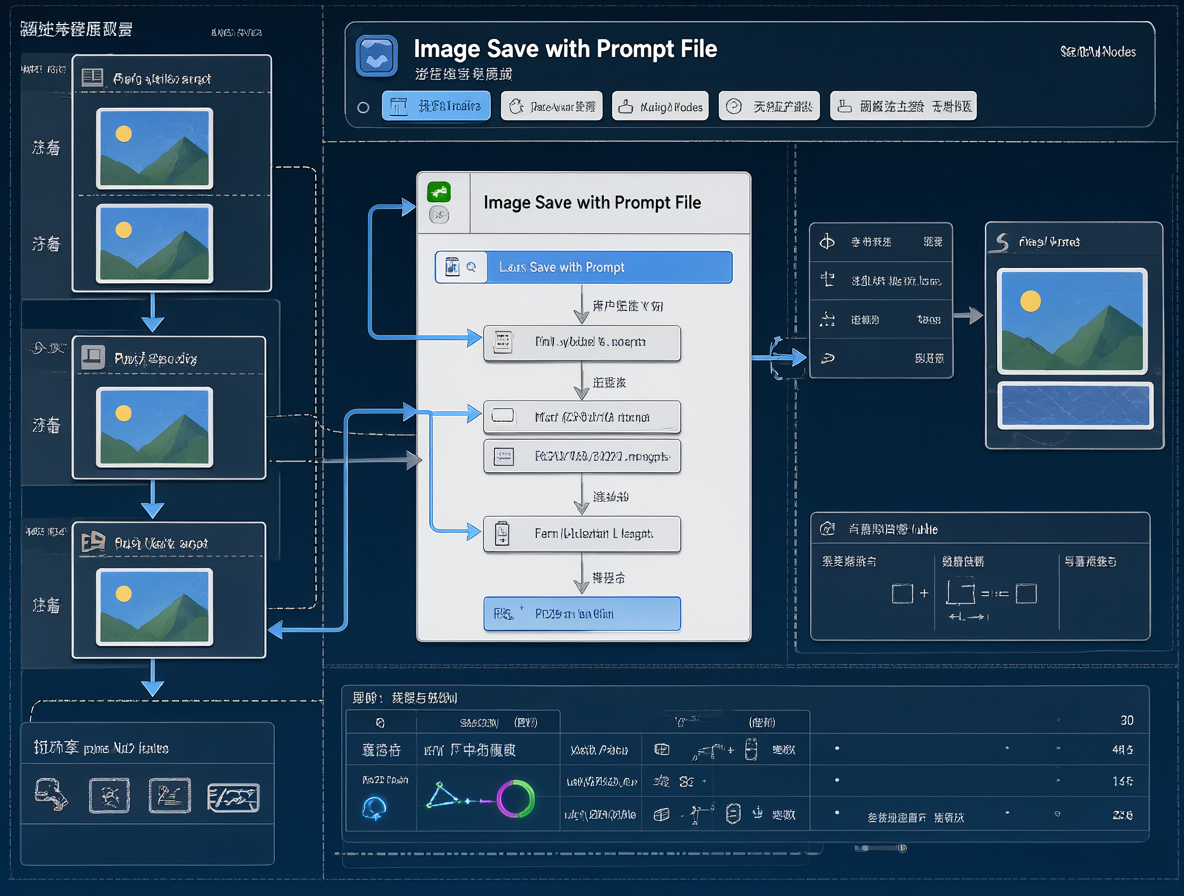Select the framed picture icon in bottom-left panel
The image size is (1184, 896).
(x=169, y=796)
